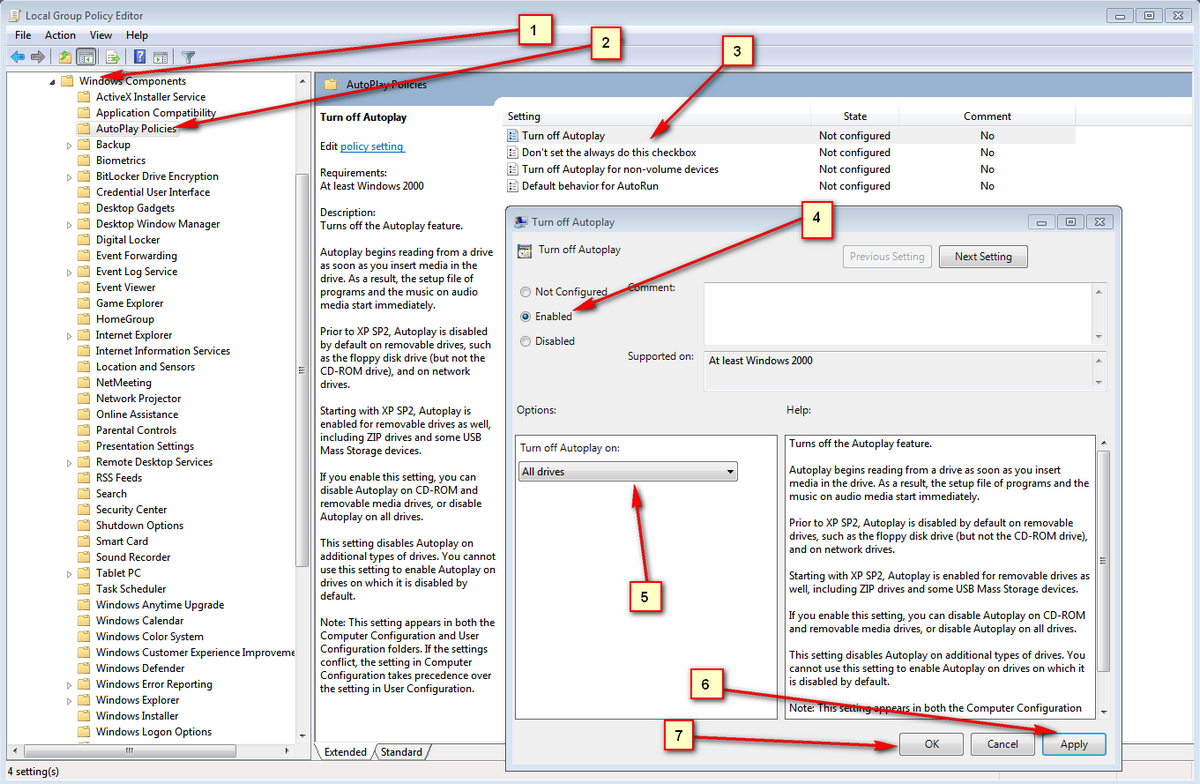Click the NetMeeting folder icon
This screenshot has height=784, width=1200.
pyautogui.click(x=84, y=382)
